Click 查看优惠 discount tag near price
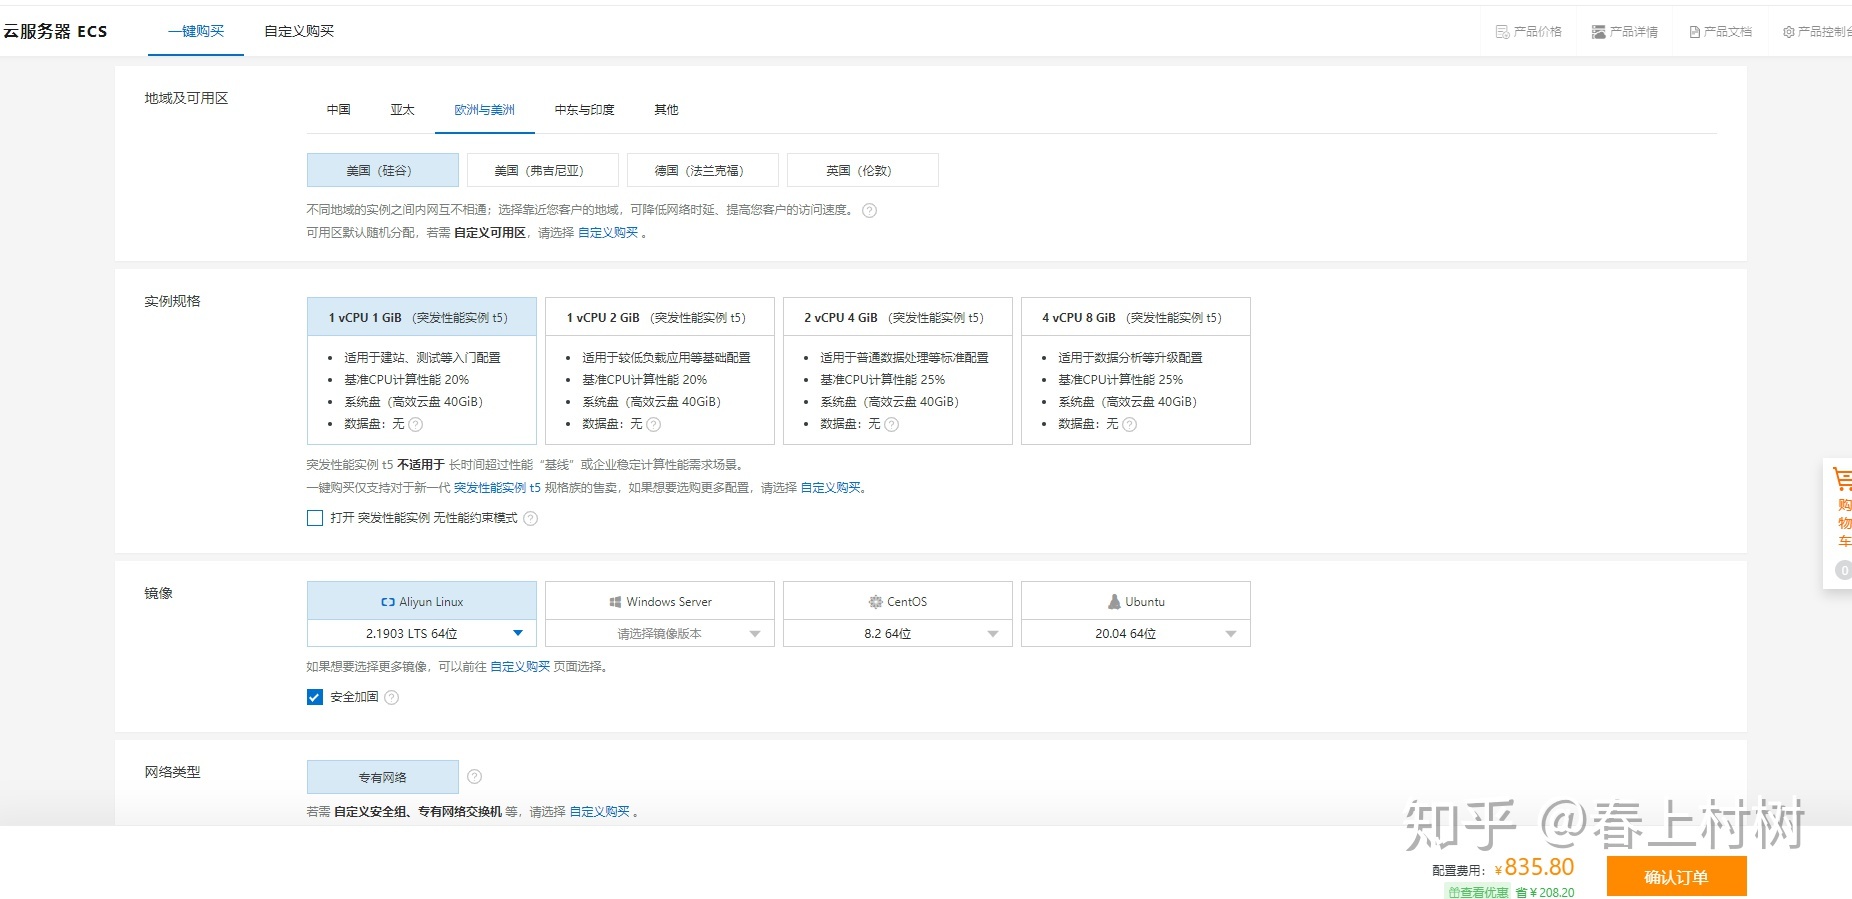The width and height of the screenshot is (1852, 899). (x=1478, y=892)
